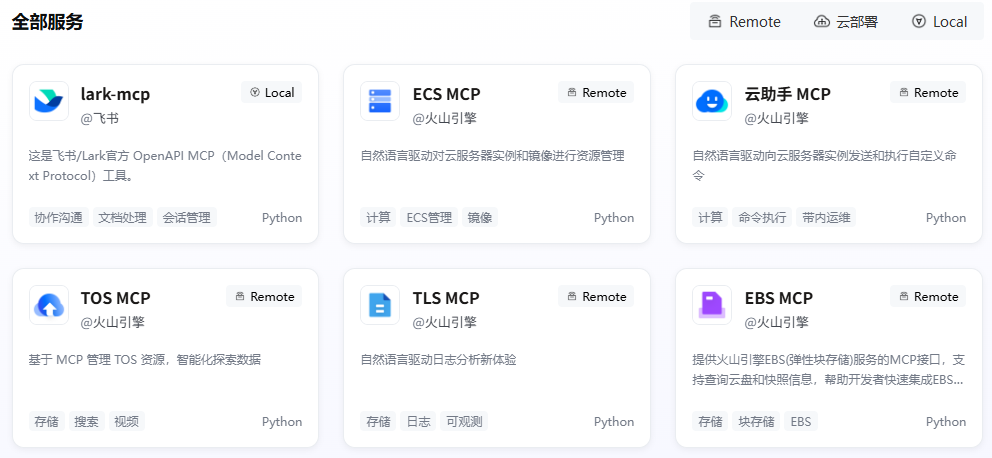Screen dimensions: 992x458
Task: Click the @飞书 author name
Action: tap(99, 118)
